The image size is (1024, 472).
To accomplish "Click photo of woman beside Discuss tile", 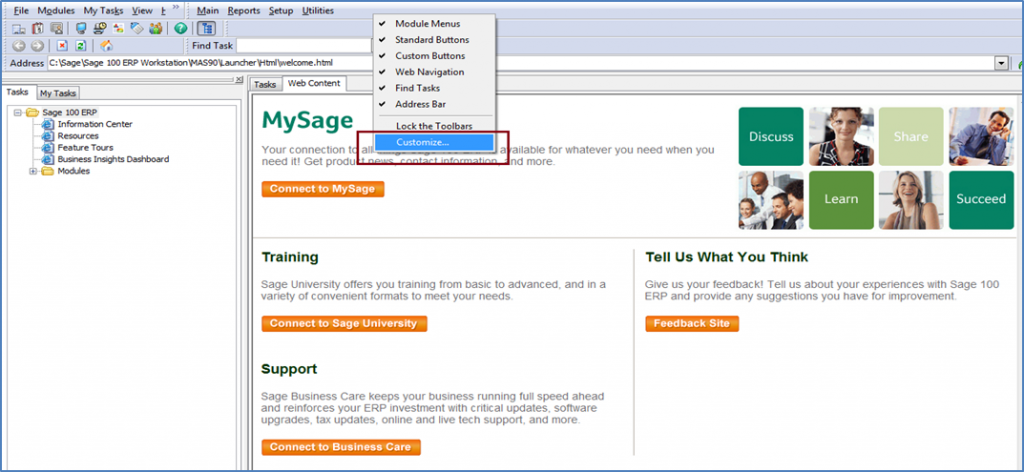I will click(x=841, y=136).
